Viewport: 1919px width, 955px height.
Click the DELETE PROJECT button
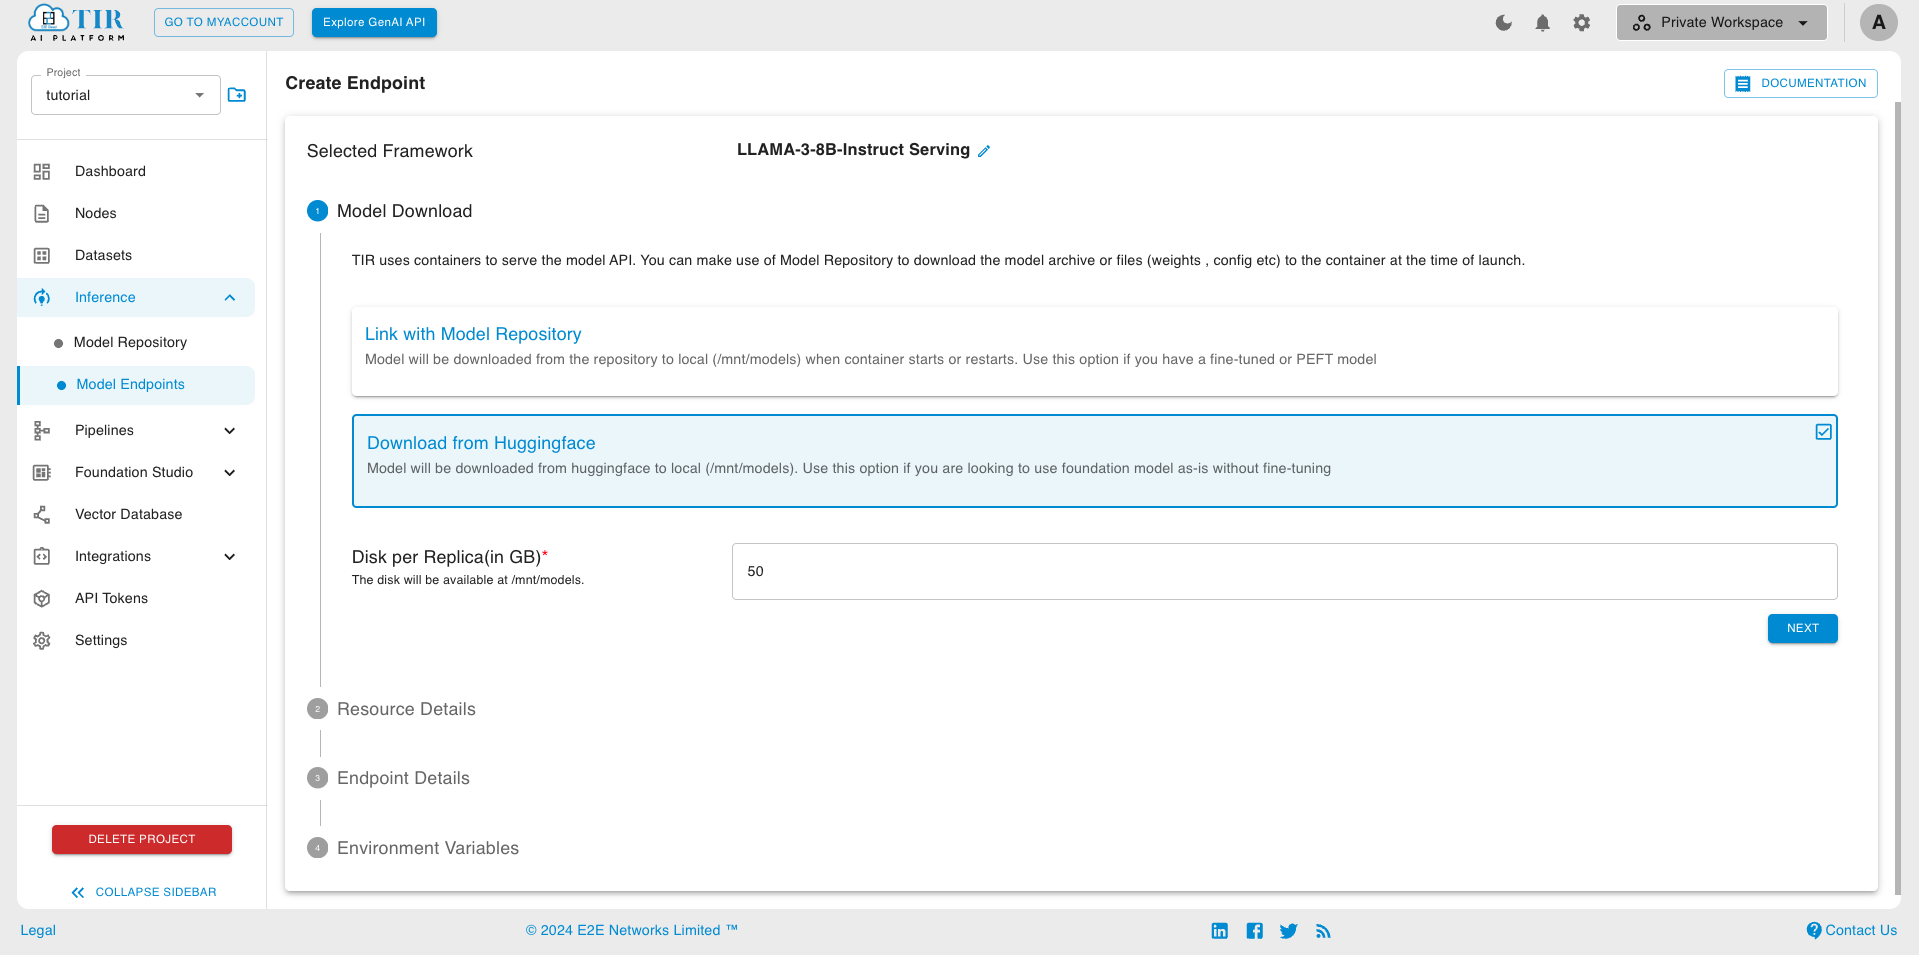tap(142, 840)
